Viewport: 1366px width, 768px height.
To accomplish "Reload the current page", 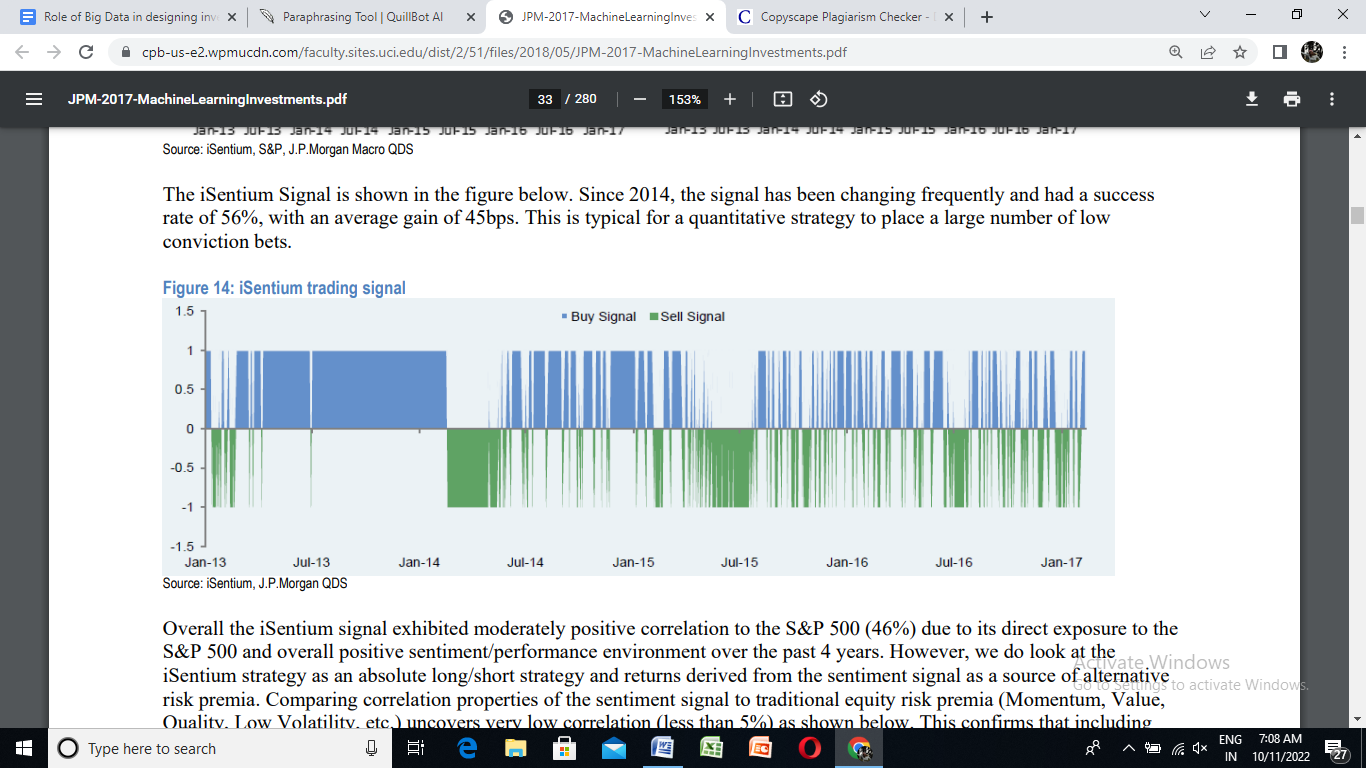I will (x=86, y=52).
